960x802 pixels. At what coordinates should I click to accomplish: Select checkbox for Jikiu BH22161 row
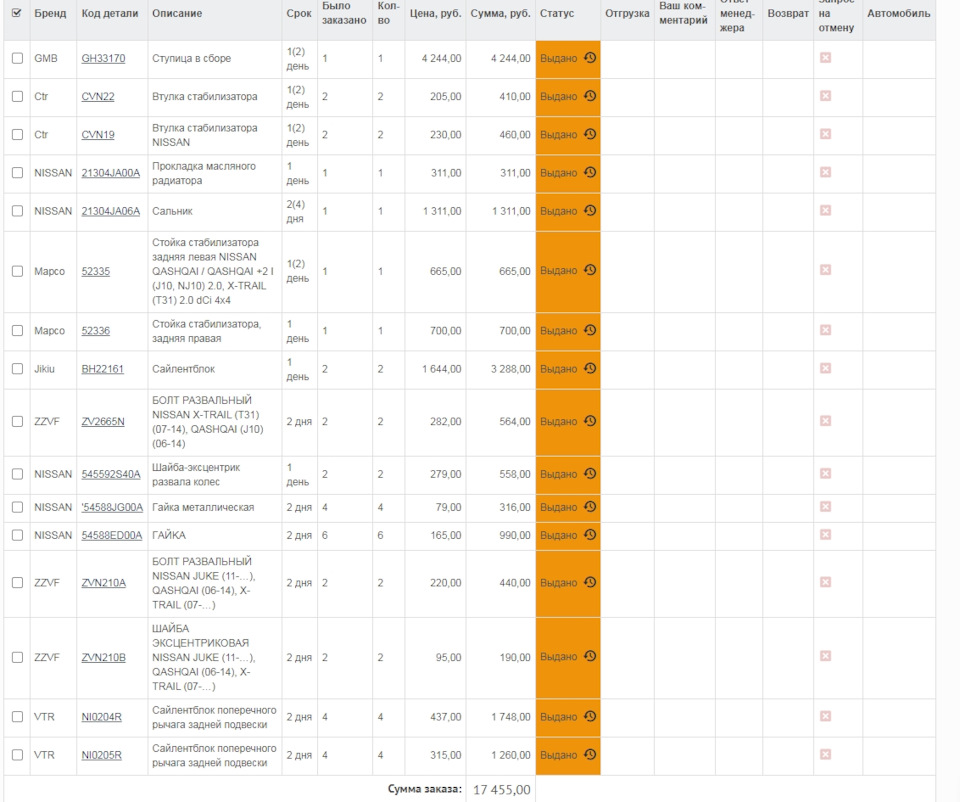17,369
